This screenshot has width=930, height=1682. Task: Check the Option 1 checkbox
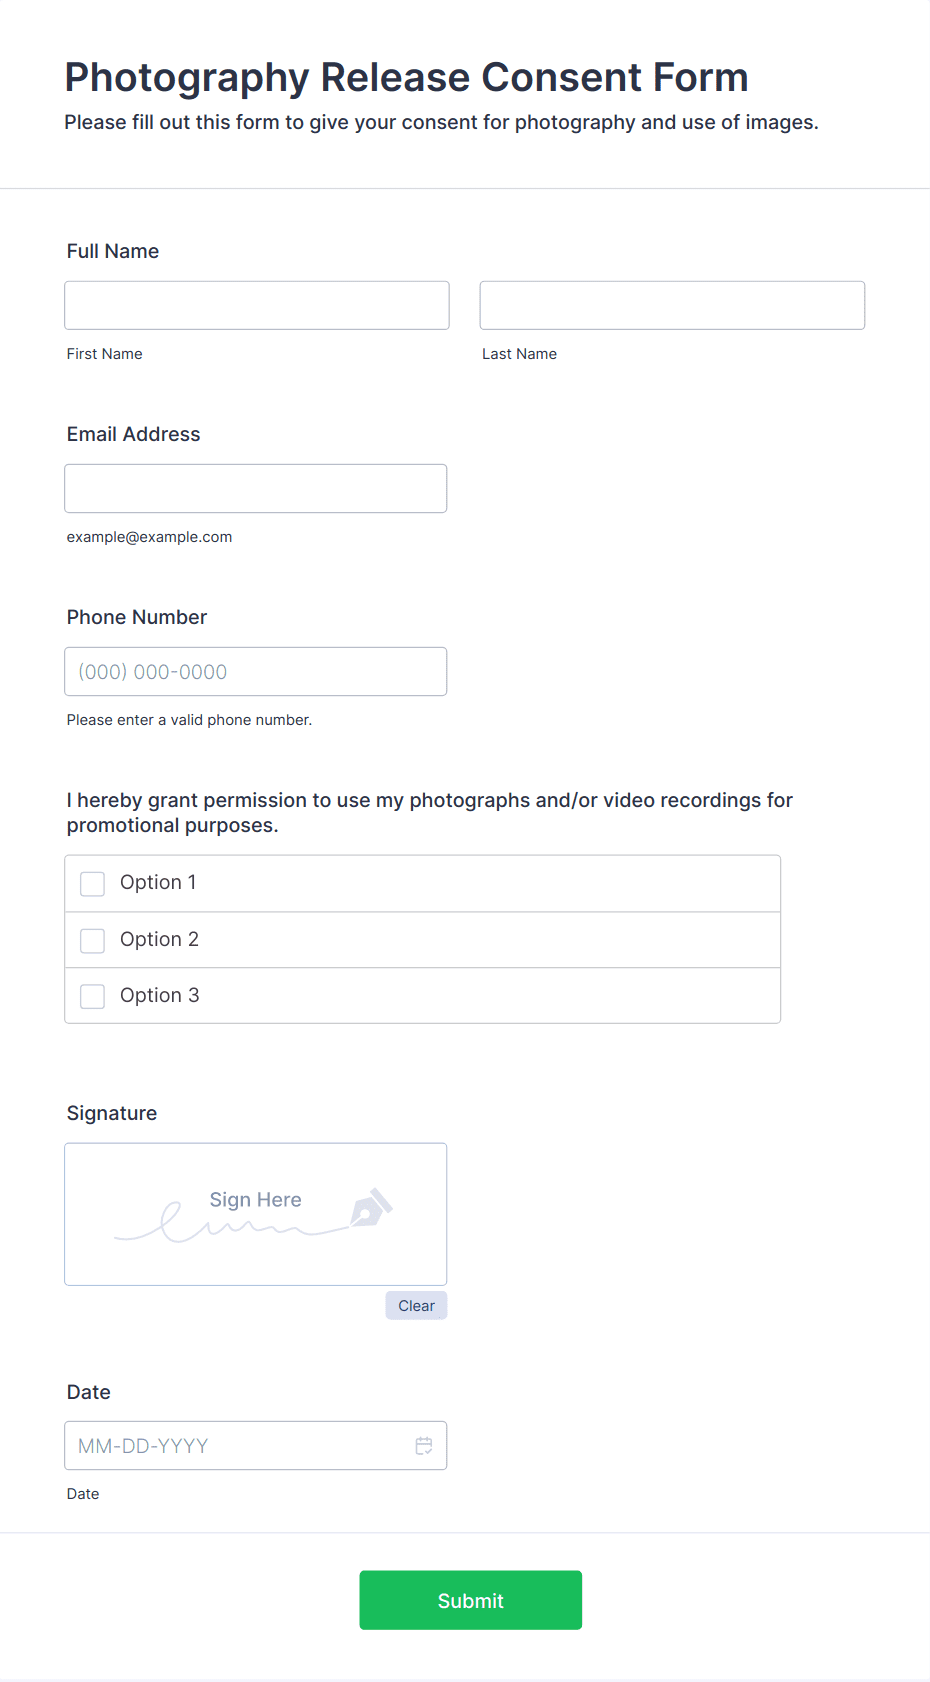pyautogui.click(x=92, y=884)
